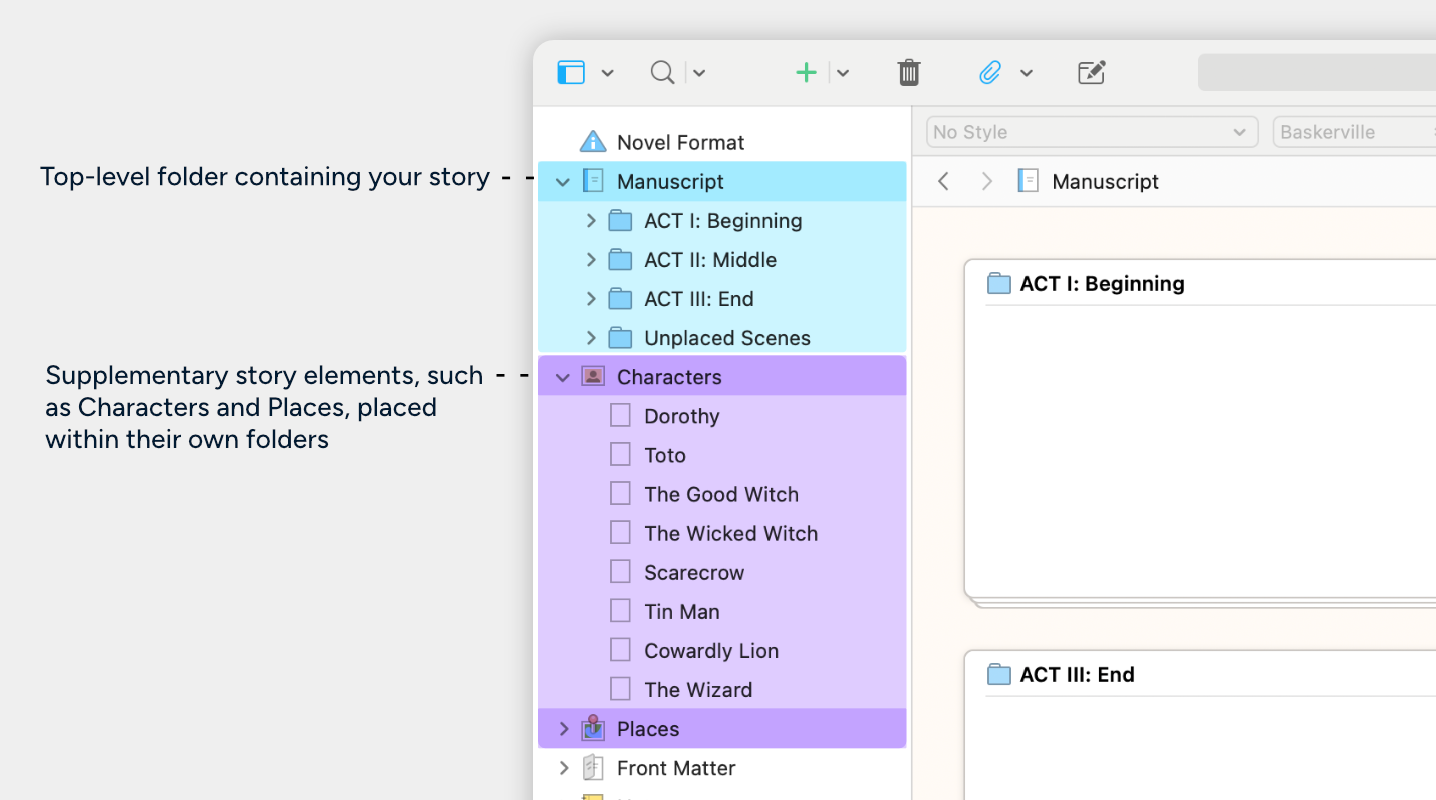Open sidebar view options dropdown arrow

[607, 73]
